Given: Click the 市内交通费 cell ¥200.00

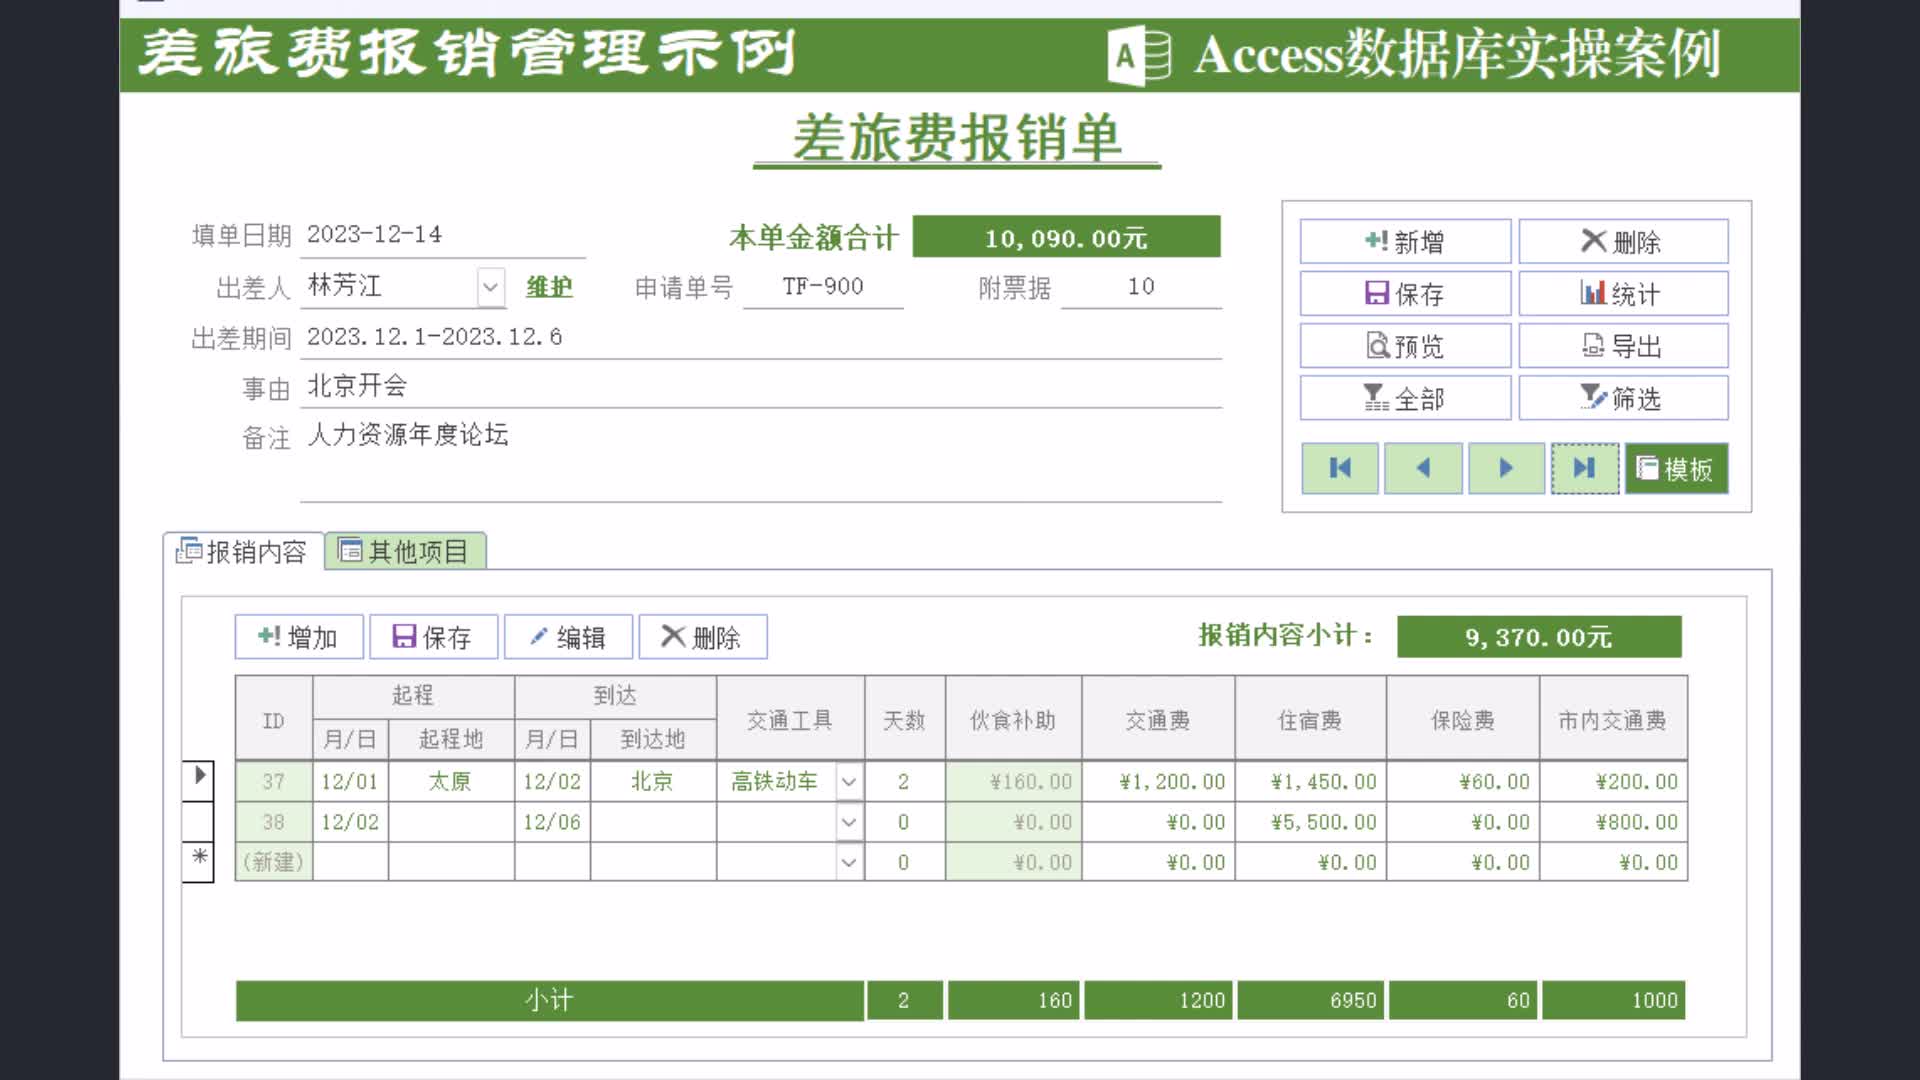Looking at the screenshot, I should 1613,782.
